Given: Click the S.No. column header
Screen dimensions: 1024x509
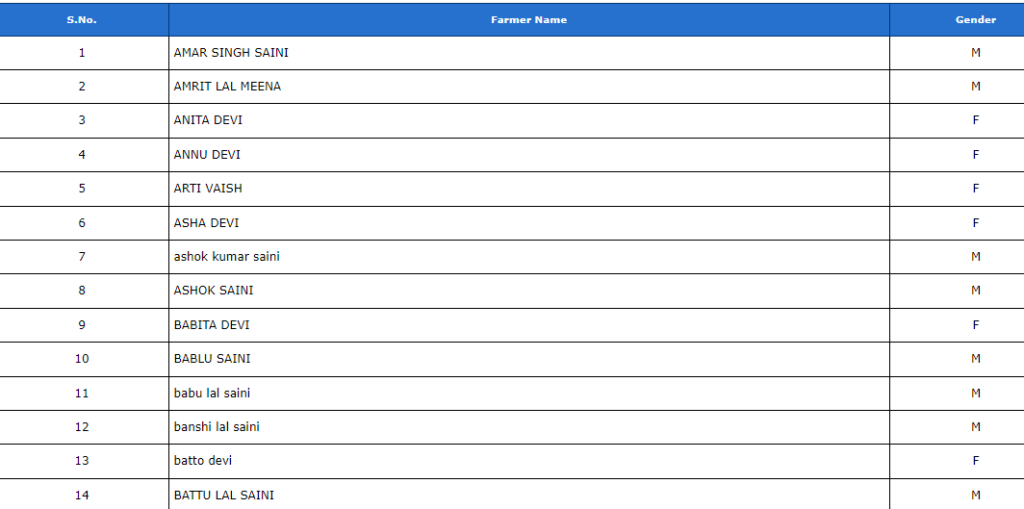Looking at the screenshot, I should [x=84, y=20].
